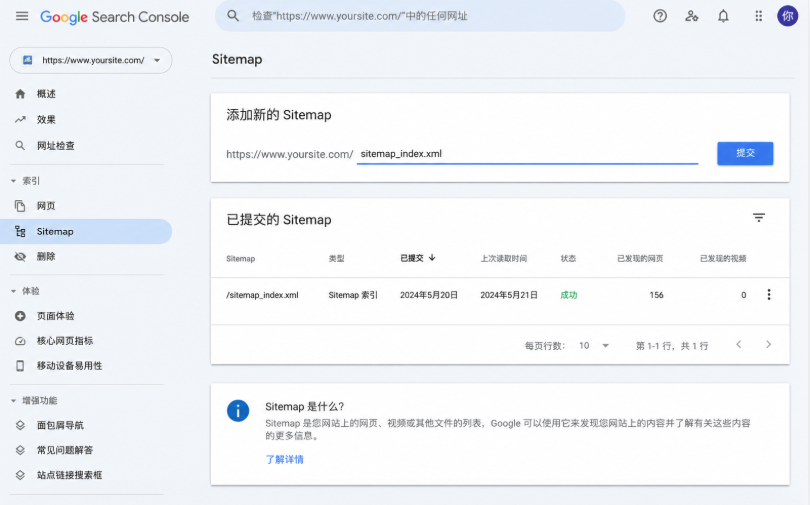The width and height of the screenshot is (810, 505).
Task: Open three-dot menu for sitemap_index.xml row
Action: 769,295
